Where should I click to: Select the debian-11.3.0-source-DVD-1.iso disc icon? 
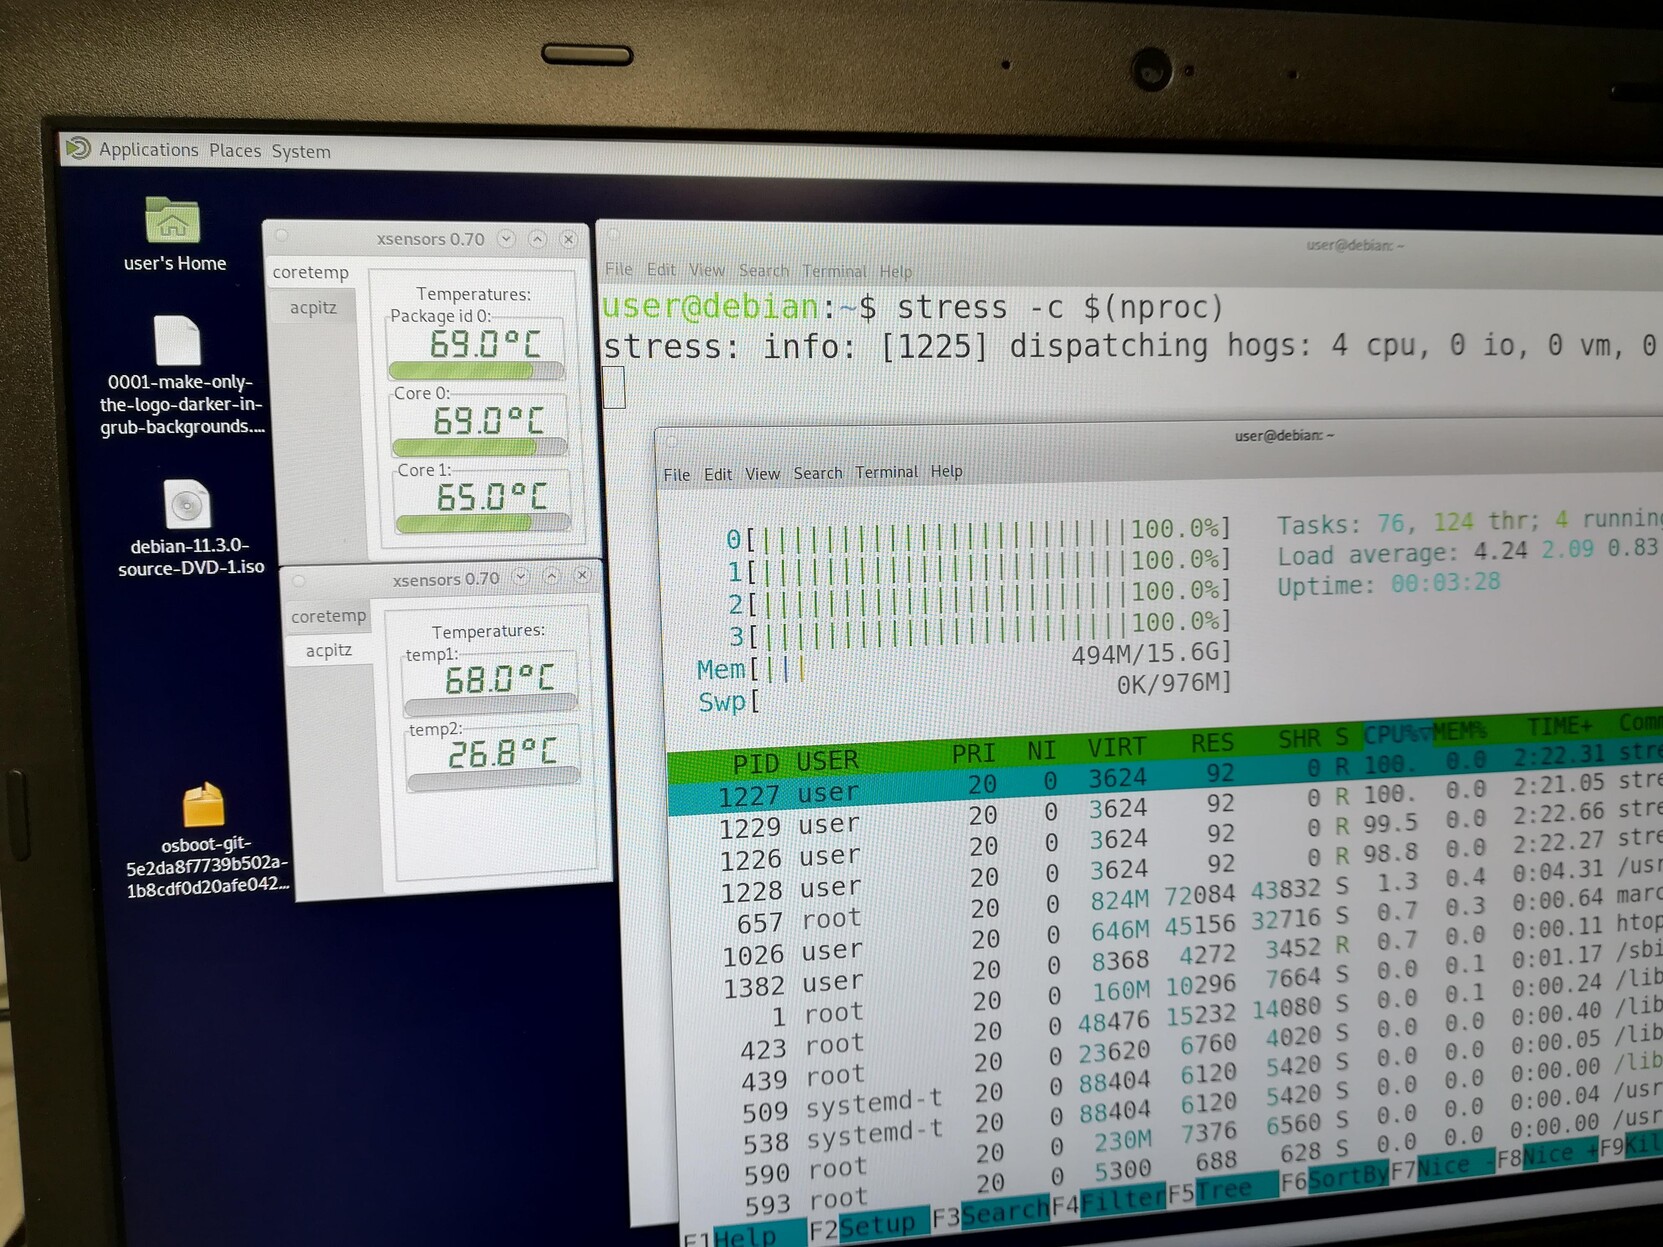coord(187,504)
